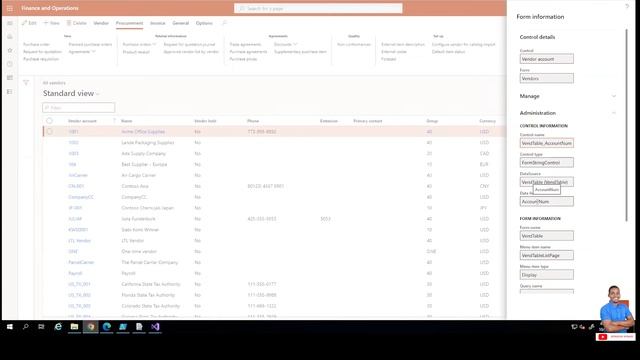Open Modules list icon in sidebar
The width and height of the screenshot is (640, 360).
(10, 92)
